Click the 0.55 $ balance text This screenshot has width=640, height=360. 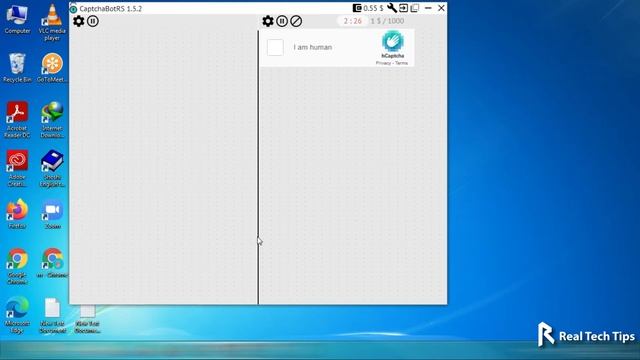373,8
